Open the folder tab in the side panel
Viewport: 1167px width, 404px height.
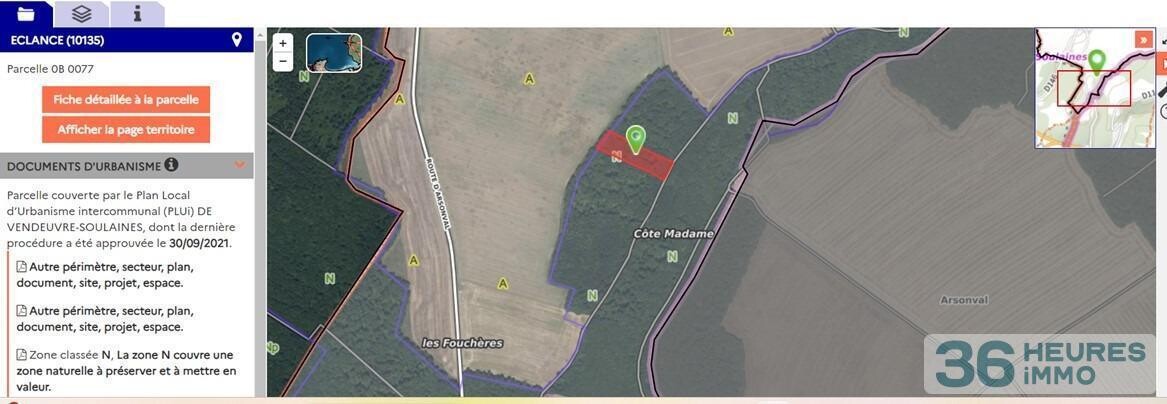pyautogui.click(x=26, y=13)
